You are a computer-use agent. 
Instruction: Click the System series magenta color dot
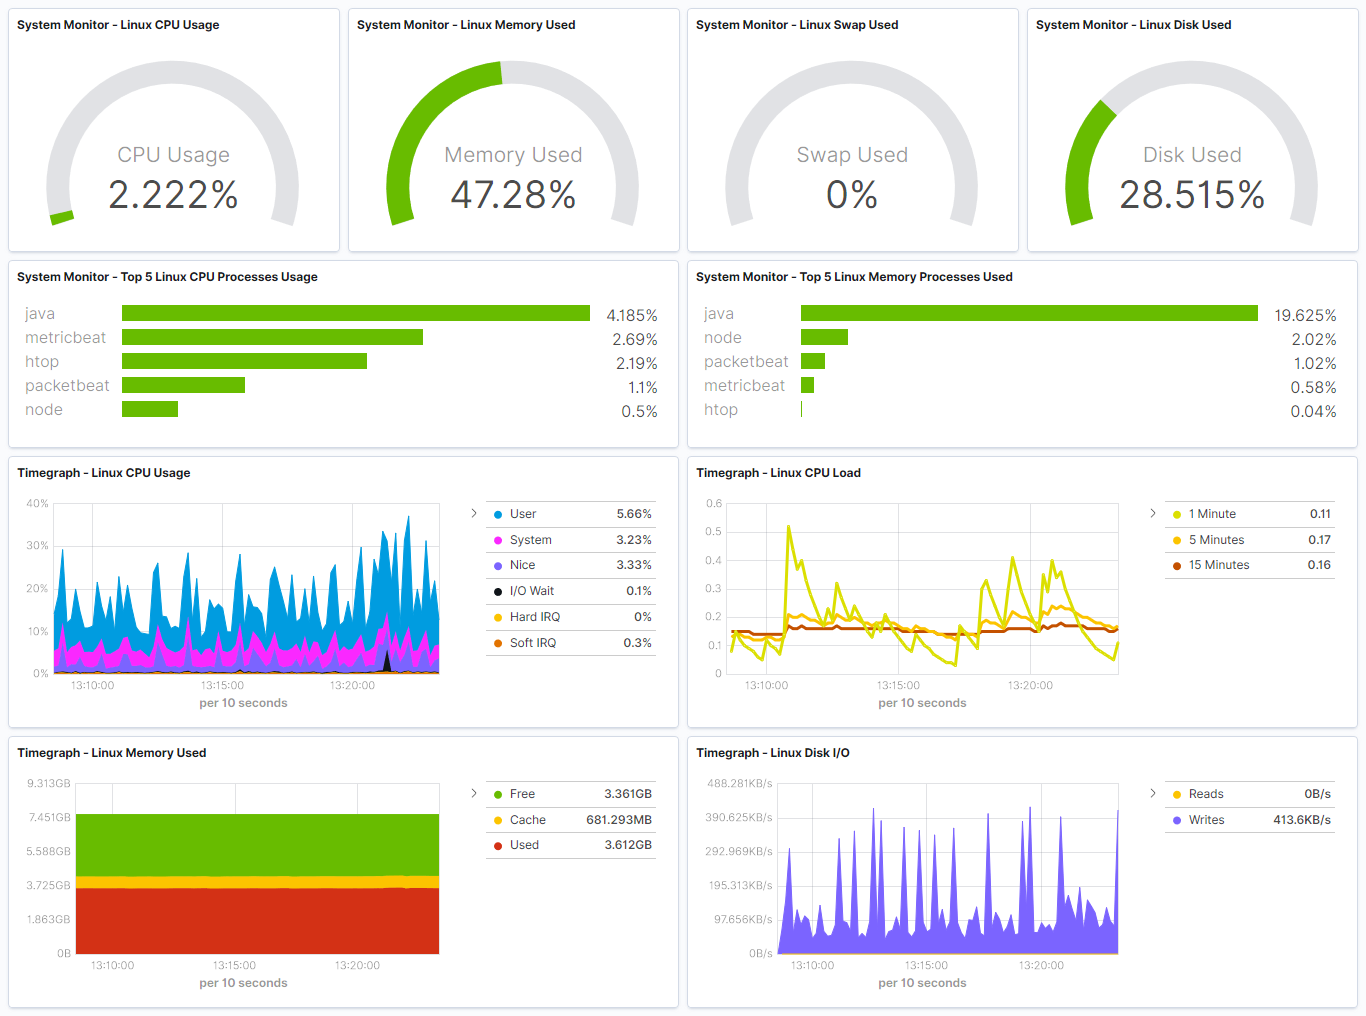pyautogui.click(x=498, y=540)
